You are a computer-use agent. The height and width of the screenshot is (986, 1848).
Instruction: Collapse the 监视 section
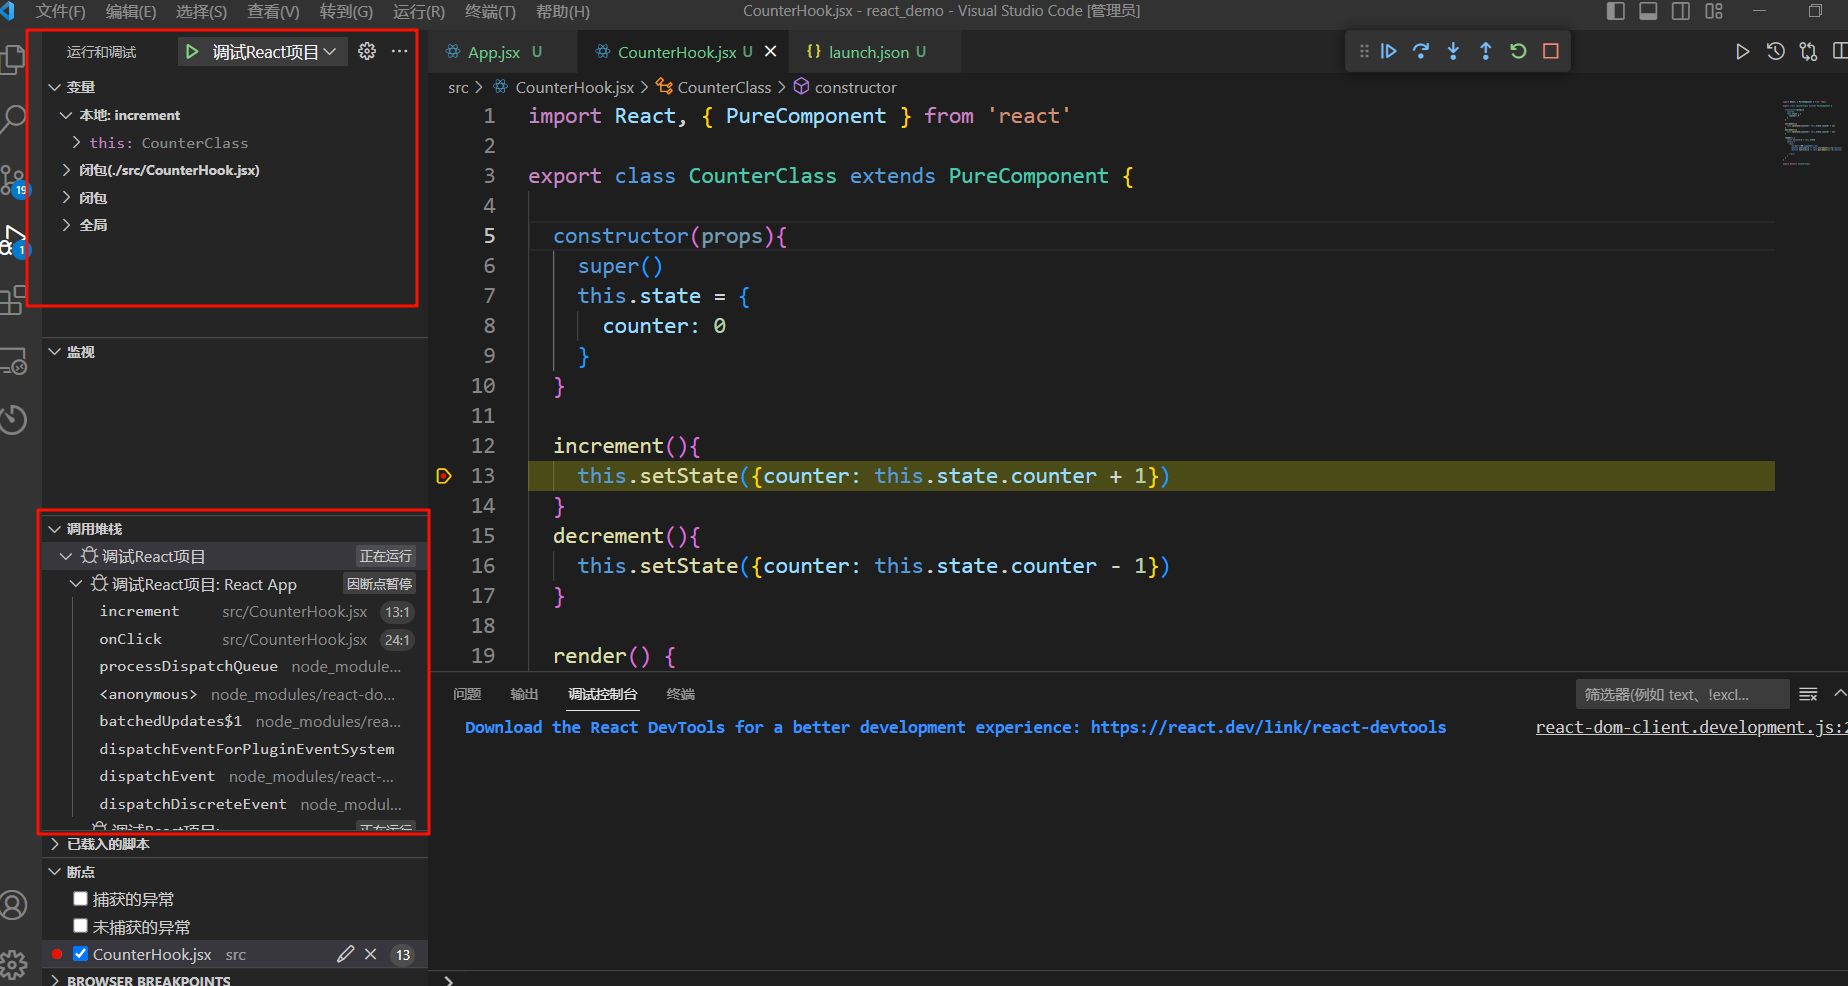55,352
